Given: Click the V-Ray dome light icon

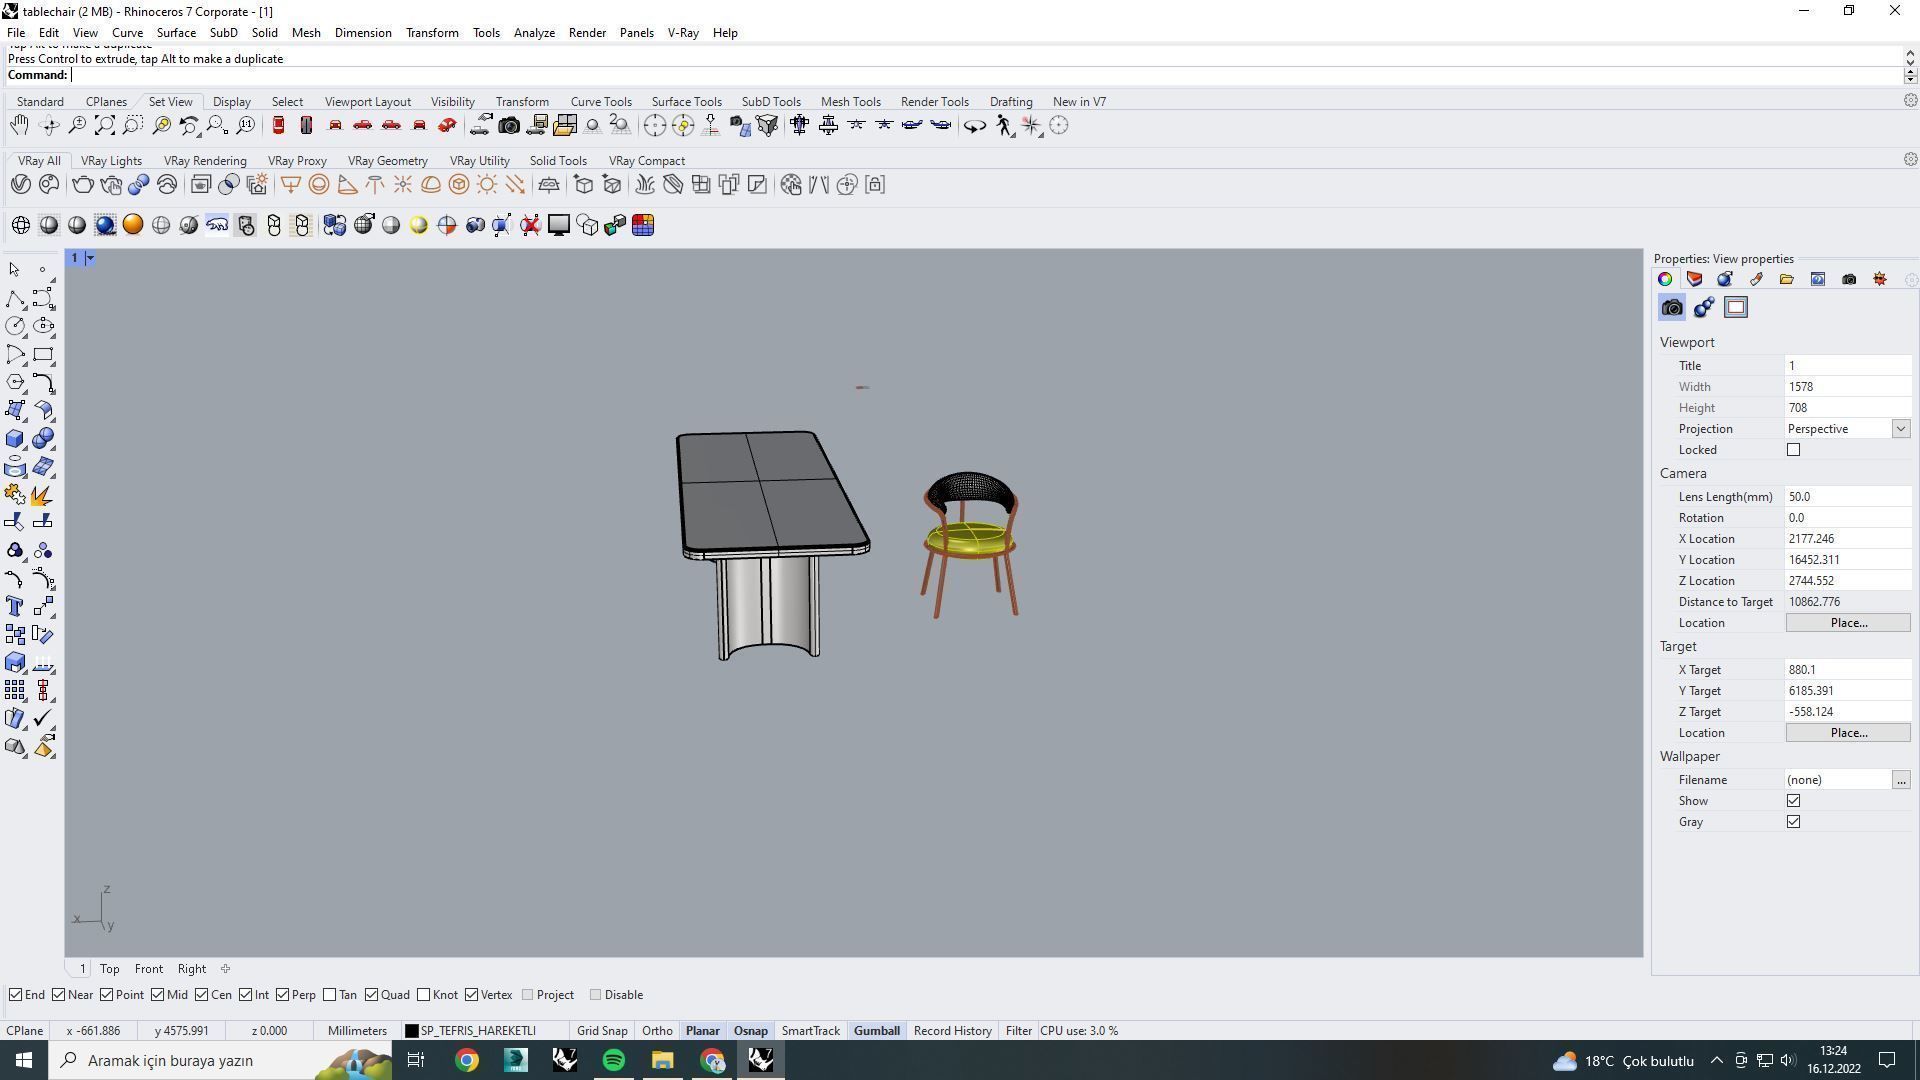Looking at the screenshot, I should click(431, 184).
